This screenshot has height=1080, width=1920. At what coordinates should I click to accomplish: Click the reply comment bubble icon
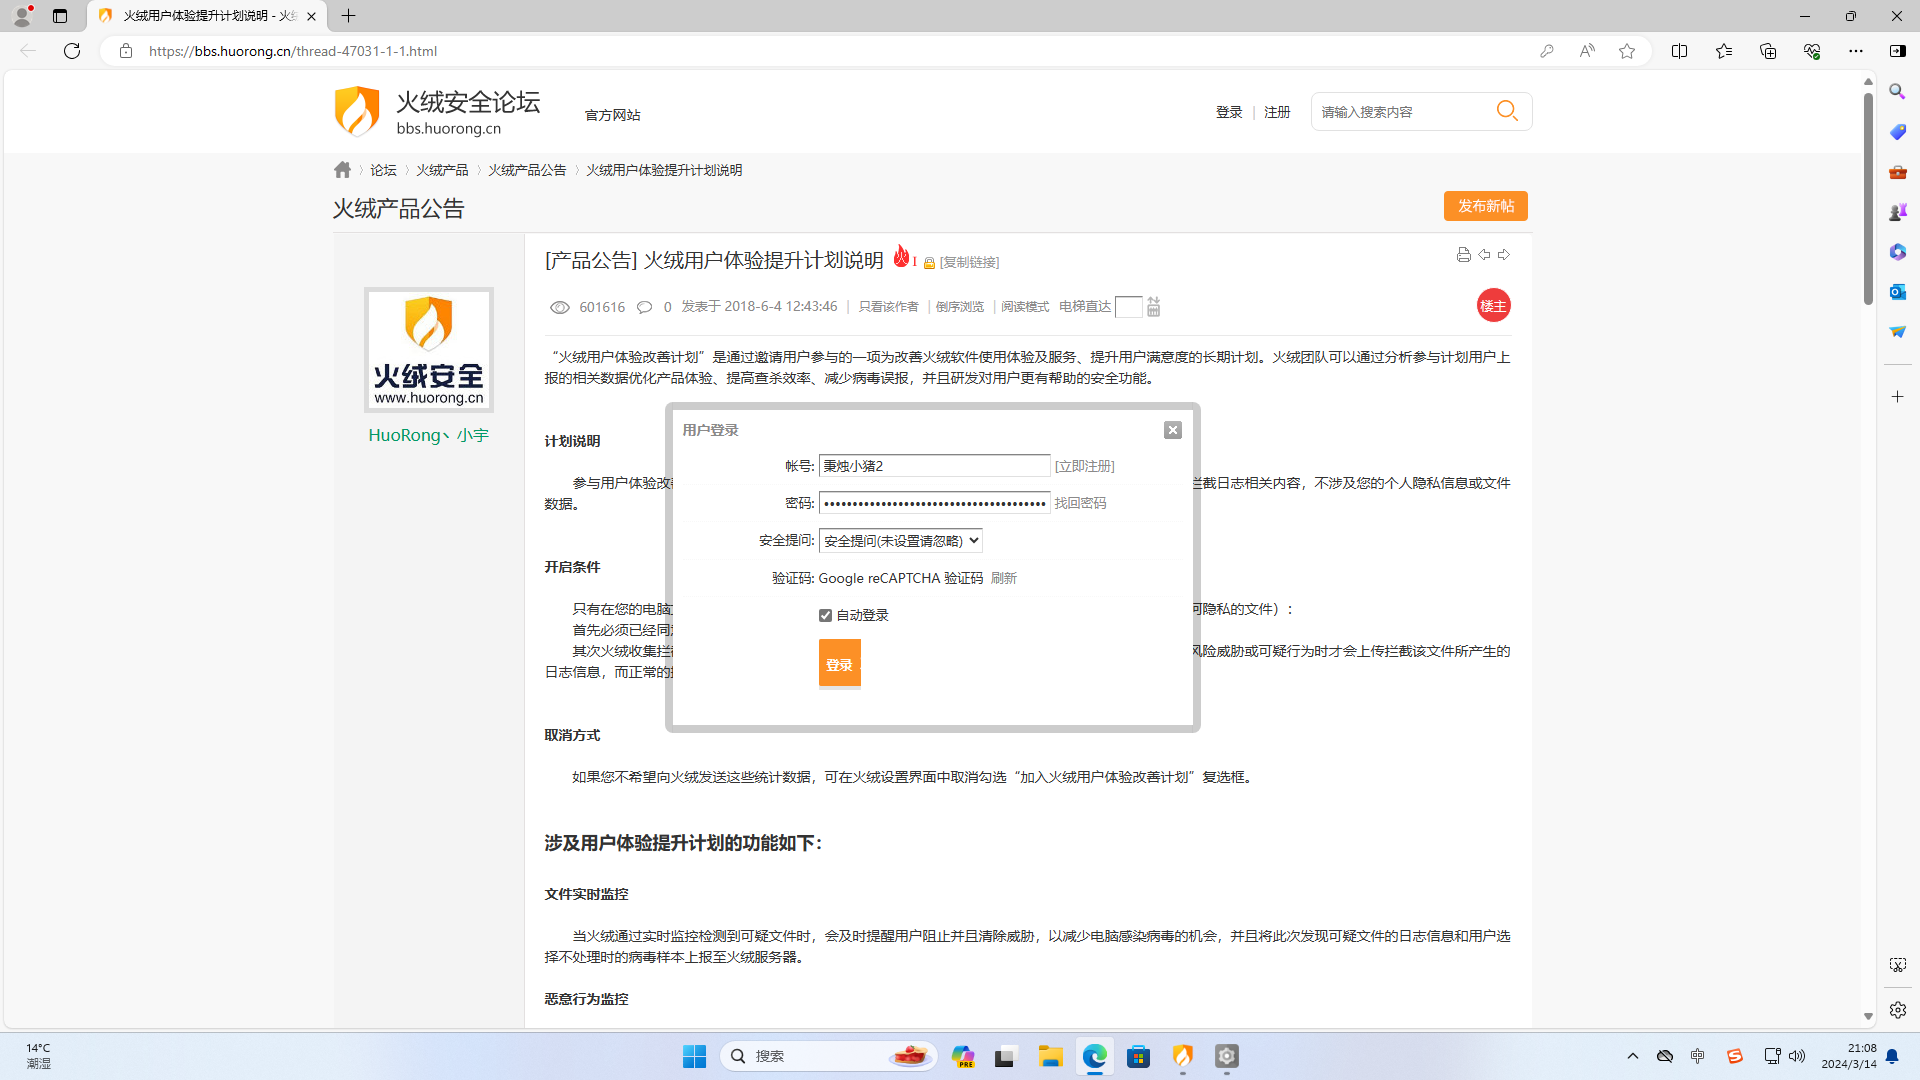645,307
